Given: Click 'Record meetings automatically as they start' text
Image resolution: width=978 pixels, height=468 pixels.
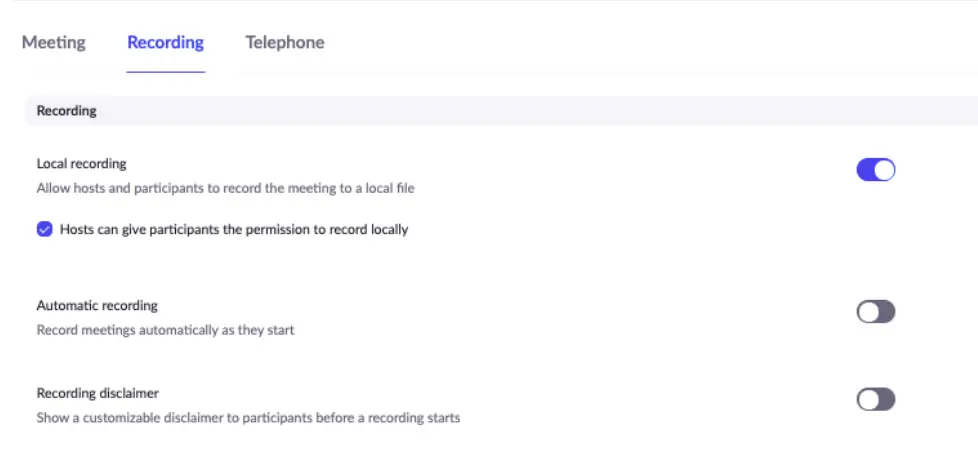Looking at the screenshot, I should [165, 329].
